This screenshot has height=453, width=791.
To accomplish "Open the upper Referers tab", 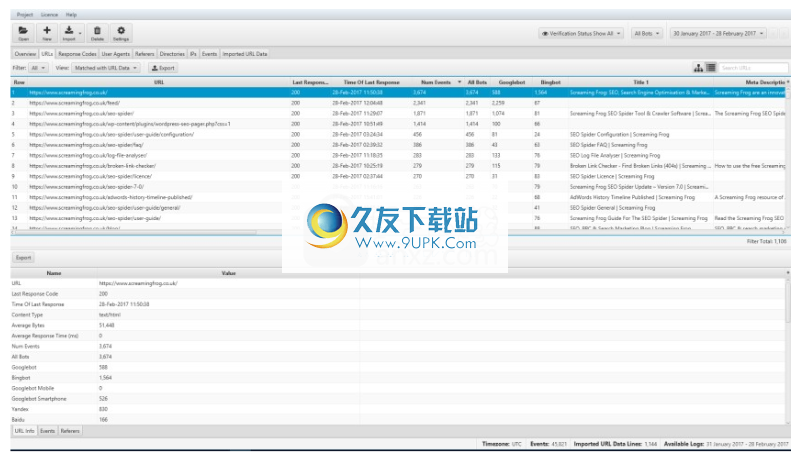I will (x=144, y=54).
